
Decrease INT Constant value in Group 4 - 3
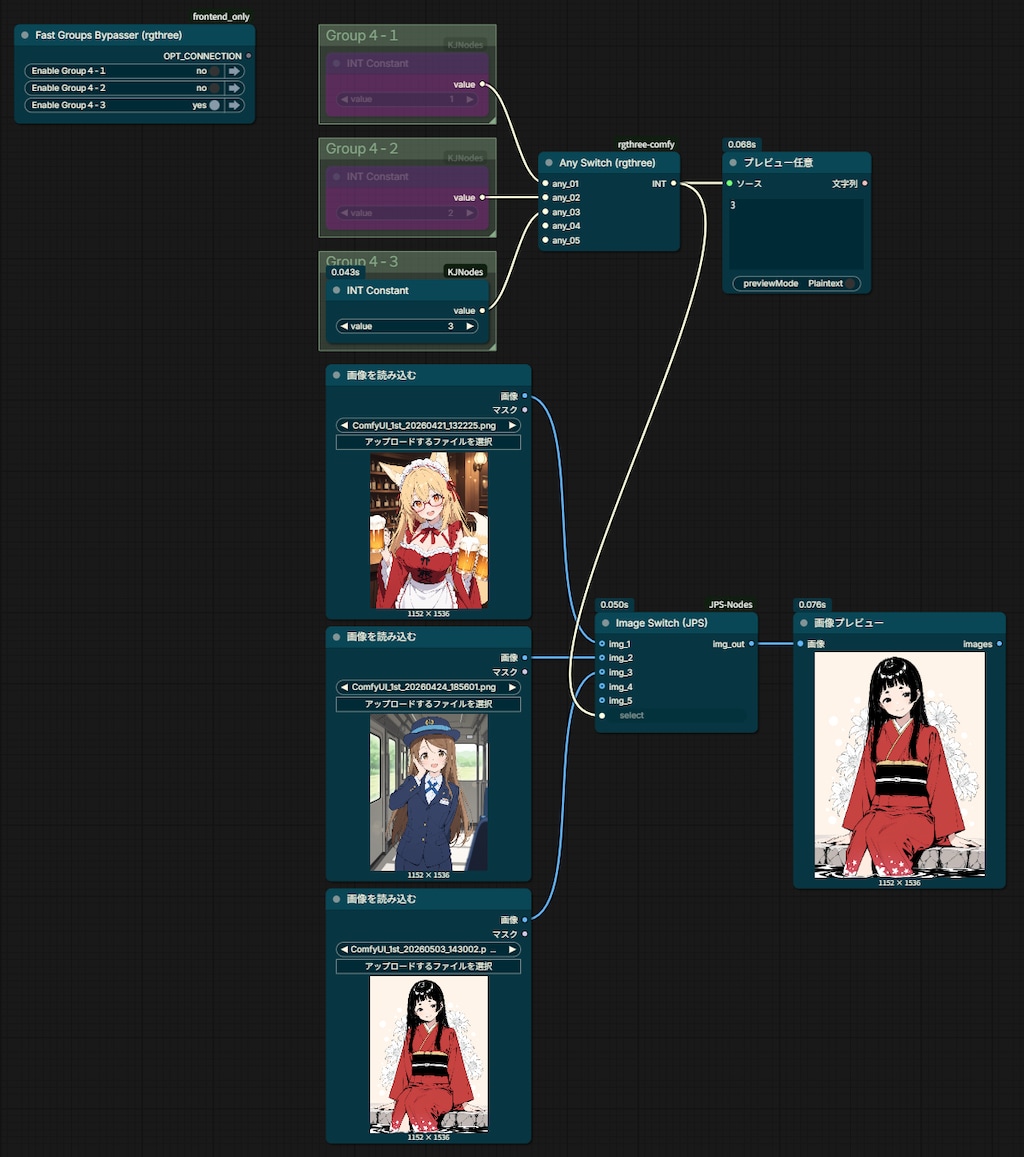tap(344, 326)
